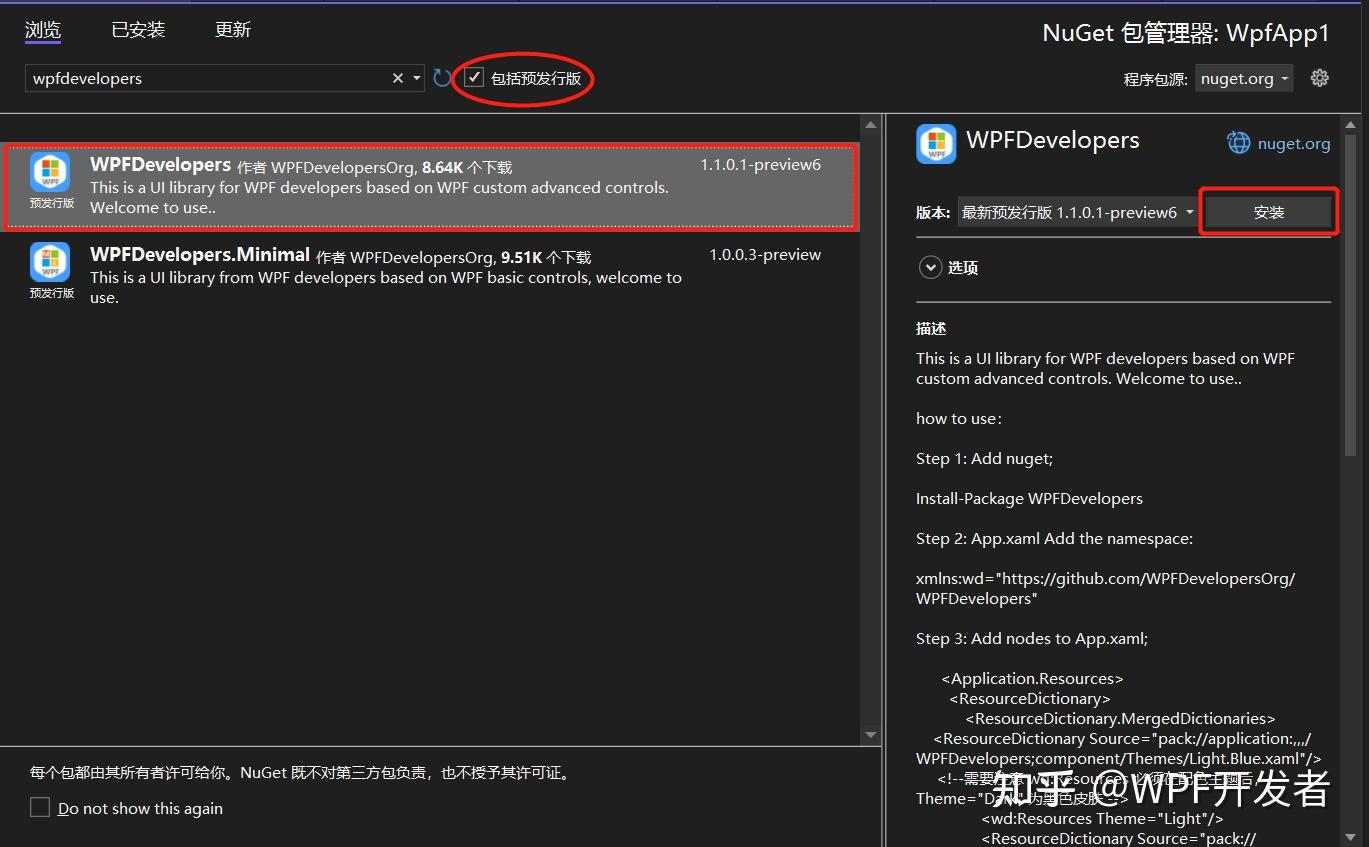The height and width of the screenshot is (847, 1369).
Task: Click the WPFDevelopers.Minimal package icon
Action: [50, 262]
